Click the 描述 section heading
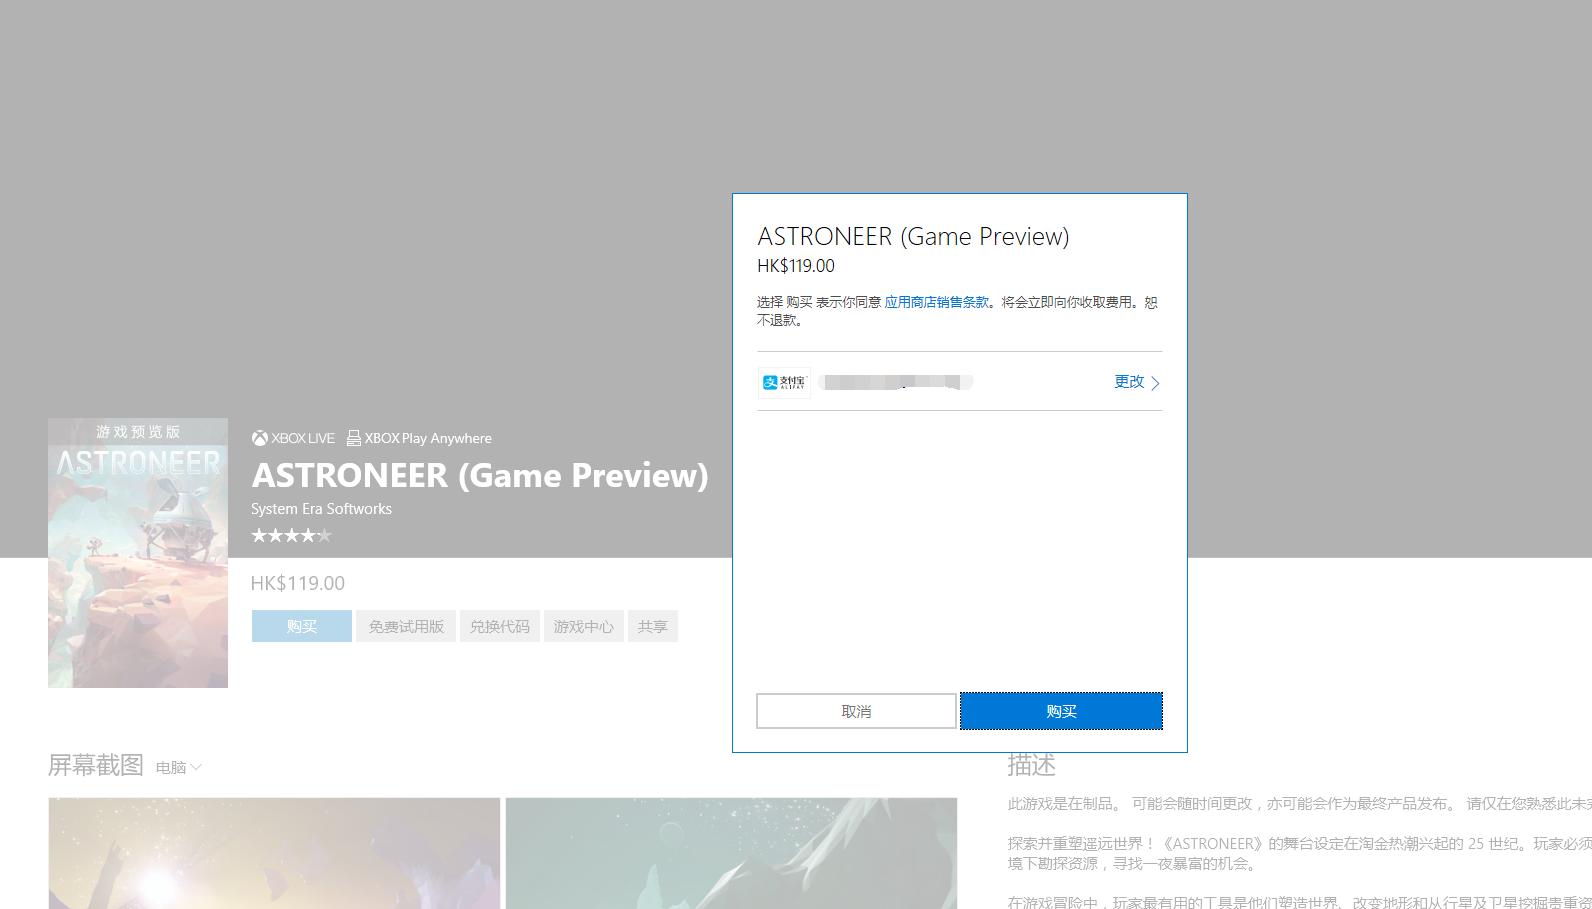The height and width of the screenshot is (909, 1592). (x=1031, y=765)
